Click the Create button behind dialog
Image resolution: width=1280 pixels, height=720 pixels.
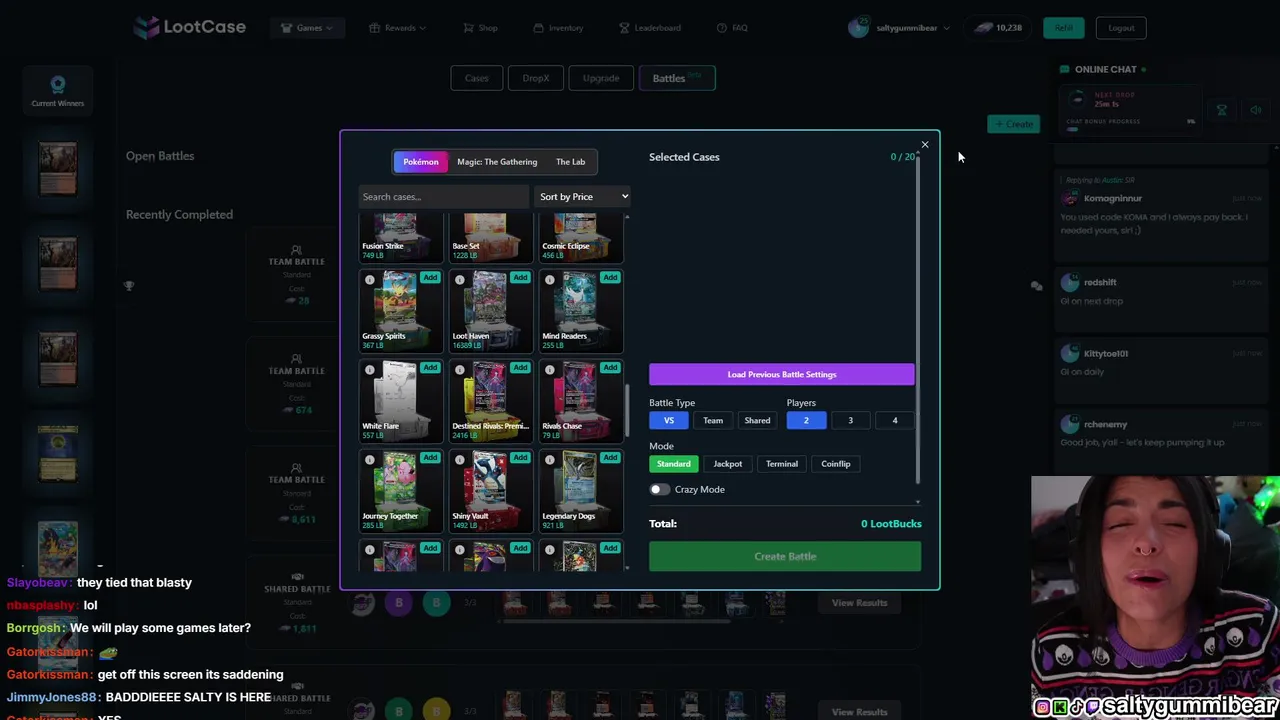[1014, 124]
